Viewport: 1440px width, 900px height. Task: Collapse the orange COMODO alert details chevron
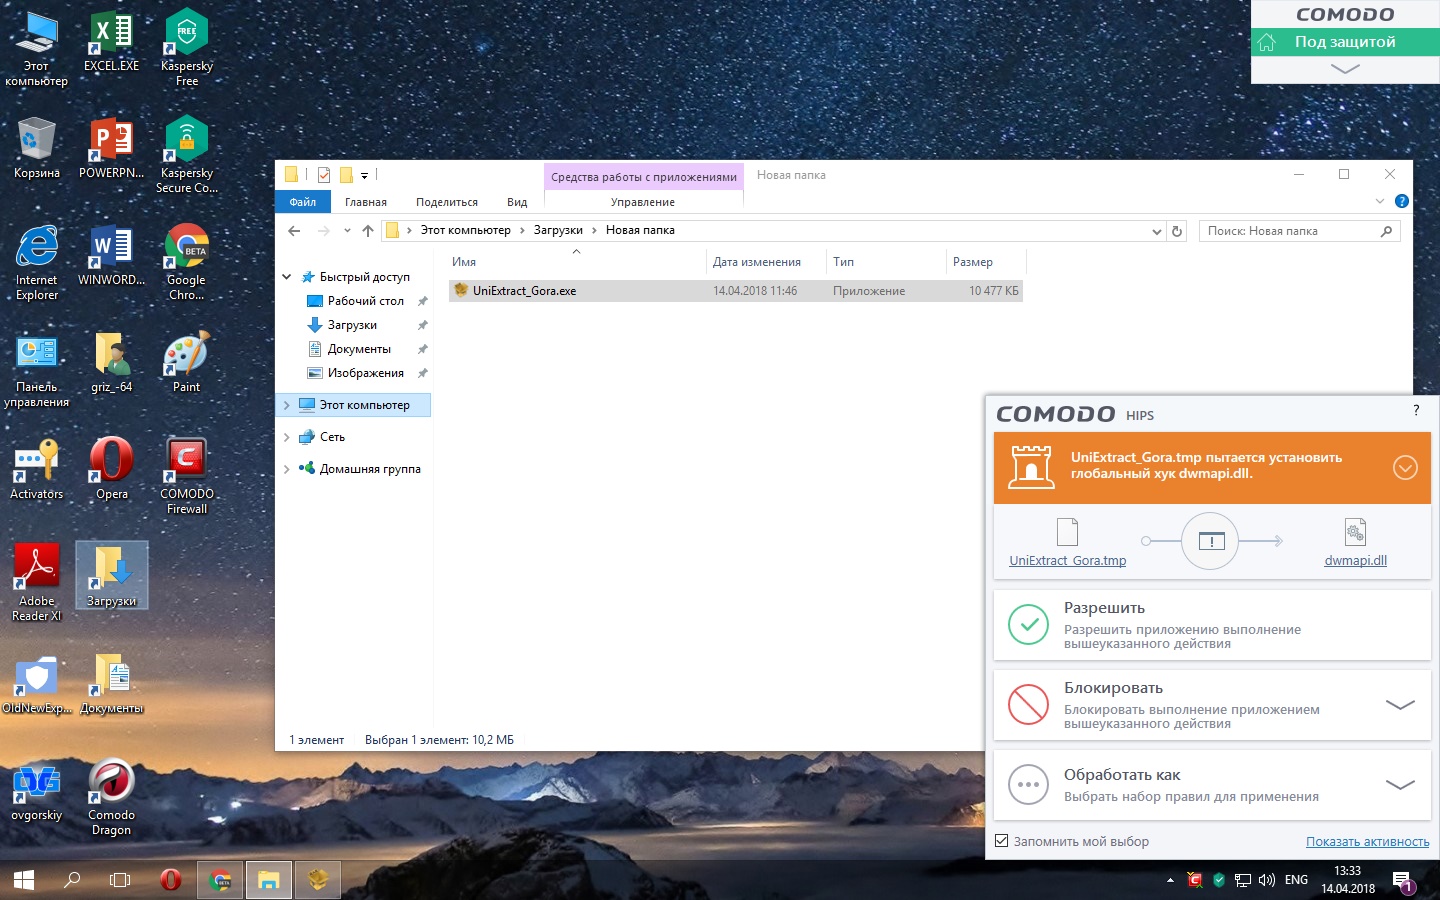pos(1405,467)
